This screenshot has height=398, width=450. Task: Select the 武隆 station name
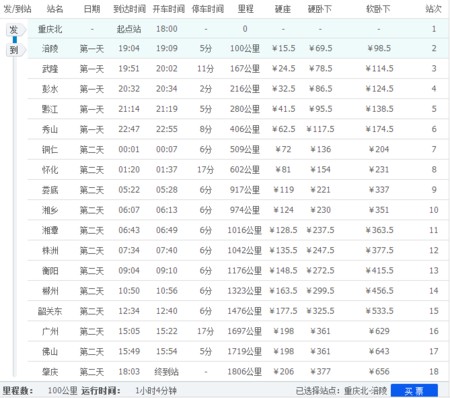(50, 69)
